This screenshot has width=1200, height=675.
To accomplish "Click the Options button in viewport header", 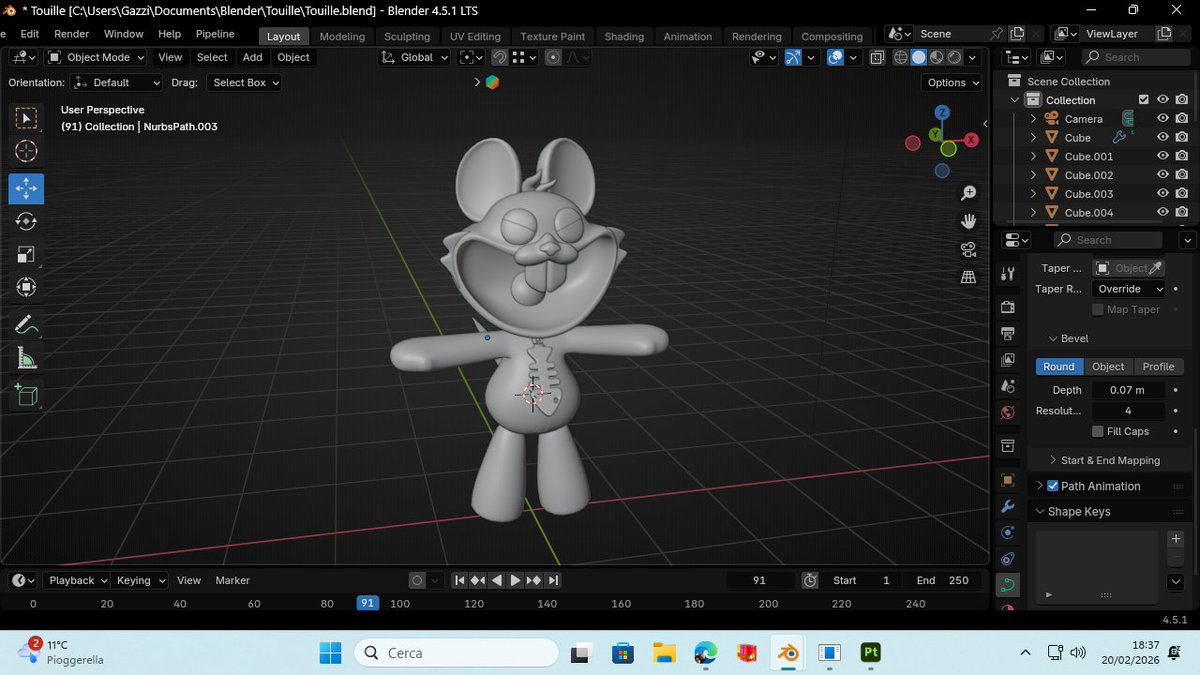I will pyautogui.click(x=951, y=83).
